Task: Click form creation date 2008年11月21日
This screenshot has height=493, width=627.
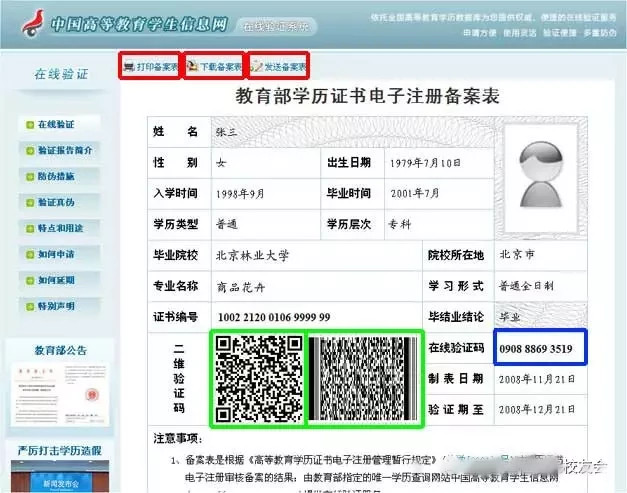Action: pos(537,379)
